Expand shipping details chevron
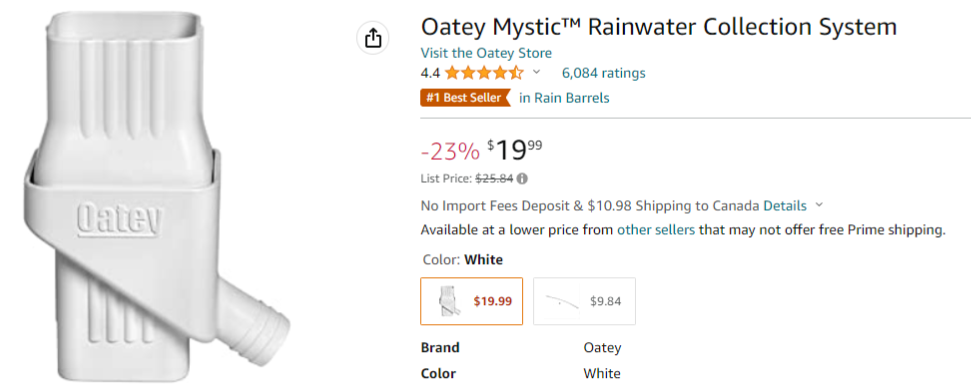The image size is (971, 390). [819, 205]
